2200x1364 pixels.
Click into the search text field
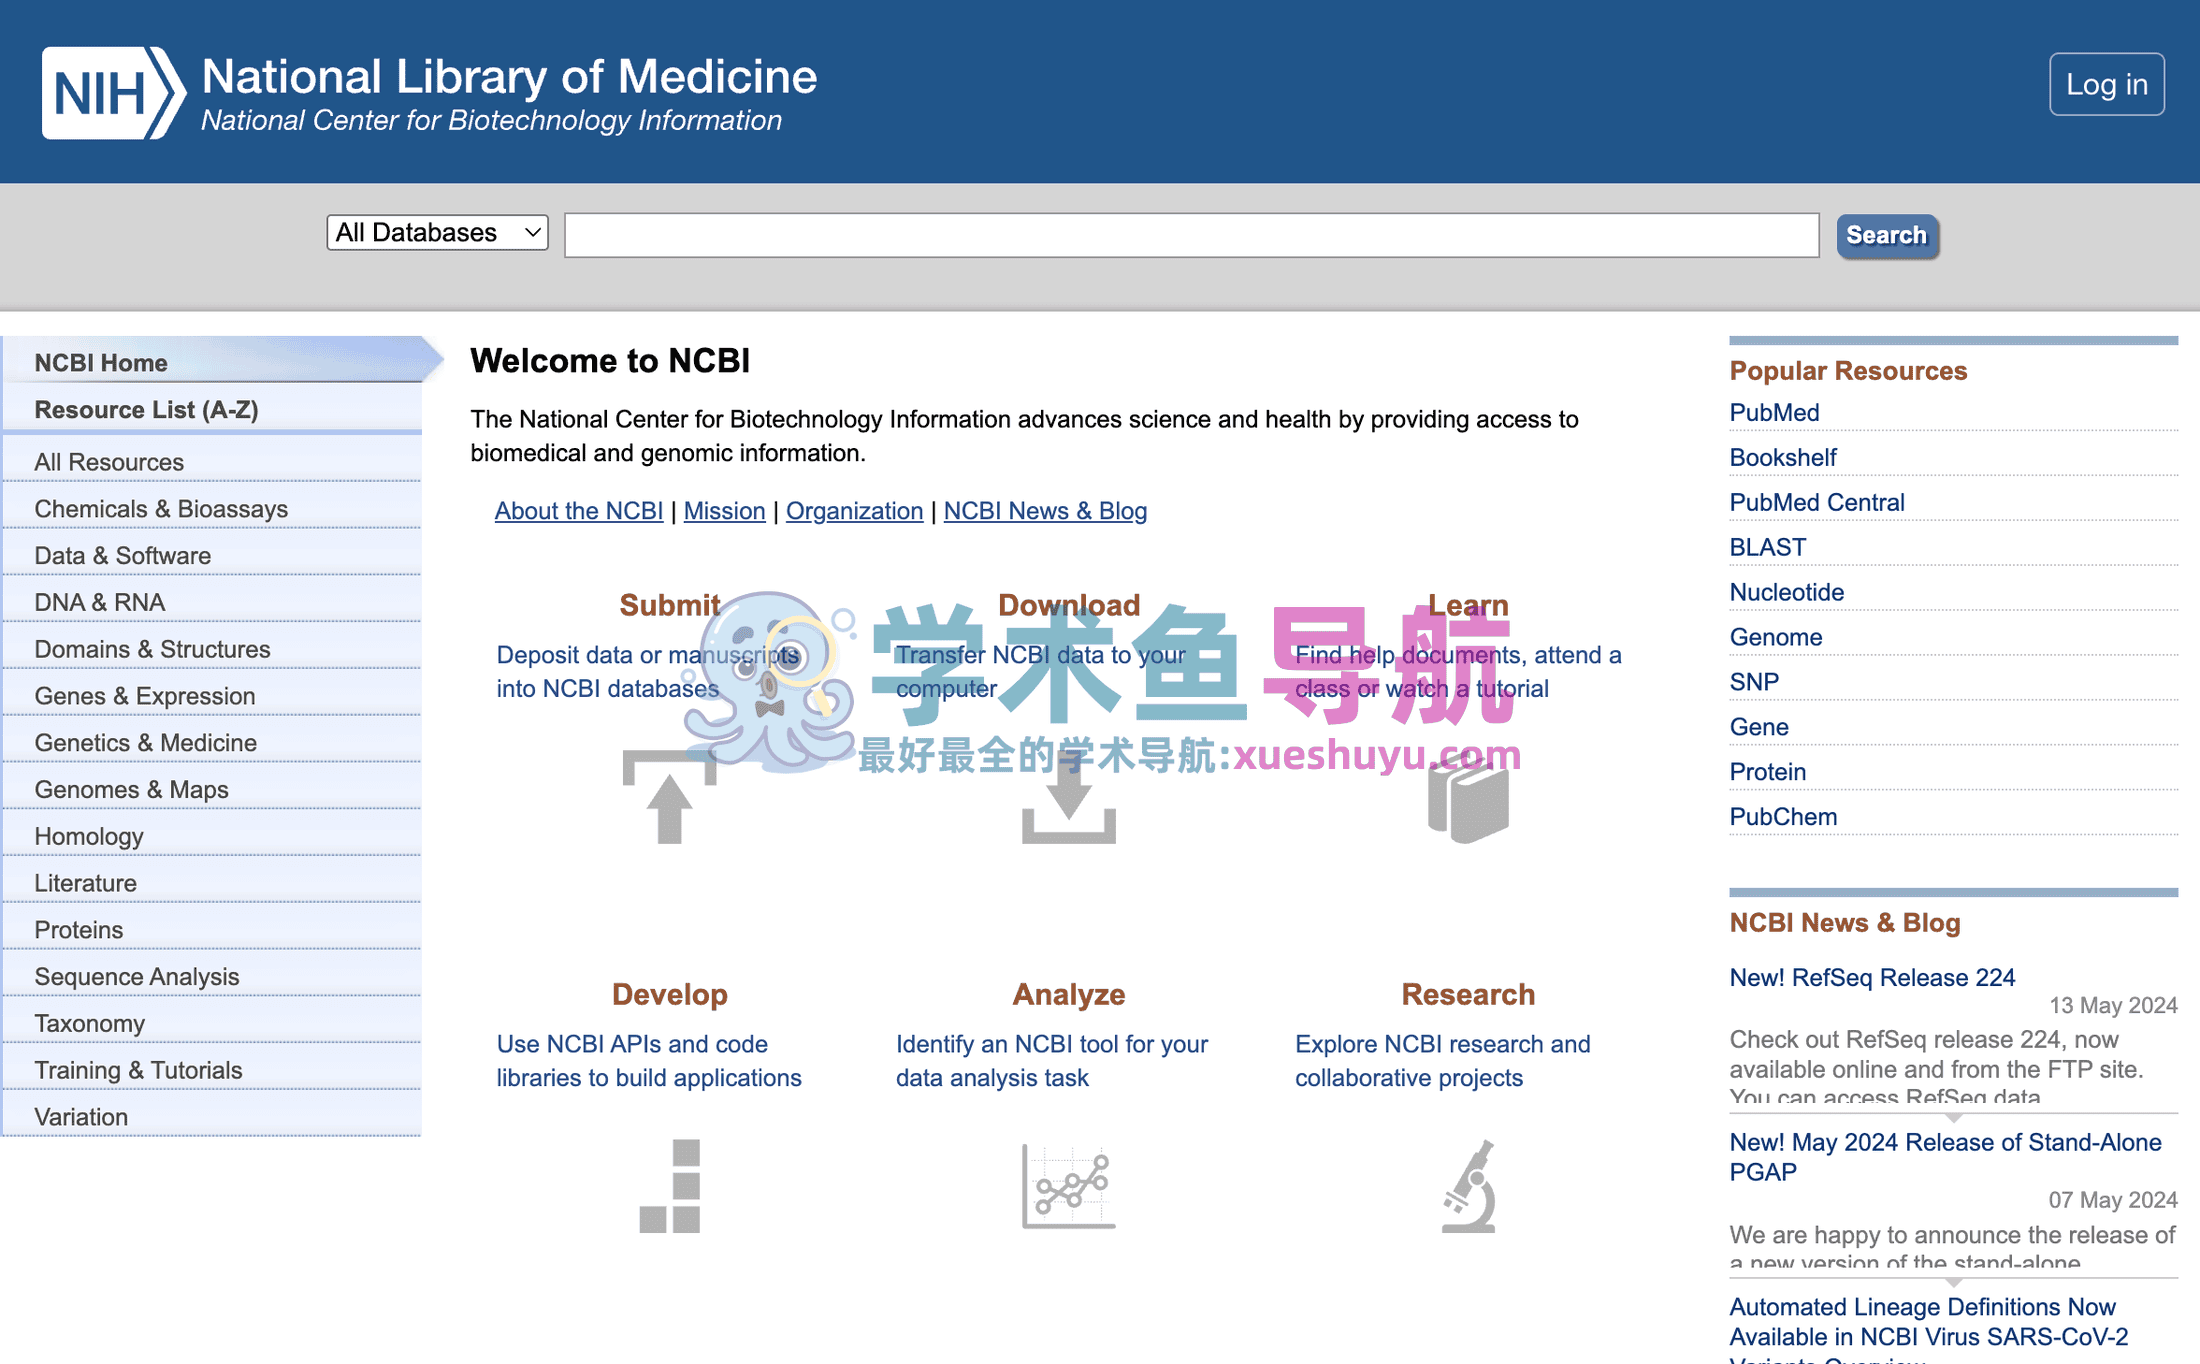tap(1191, 235)
